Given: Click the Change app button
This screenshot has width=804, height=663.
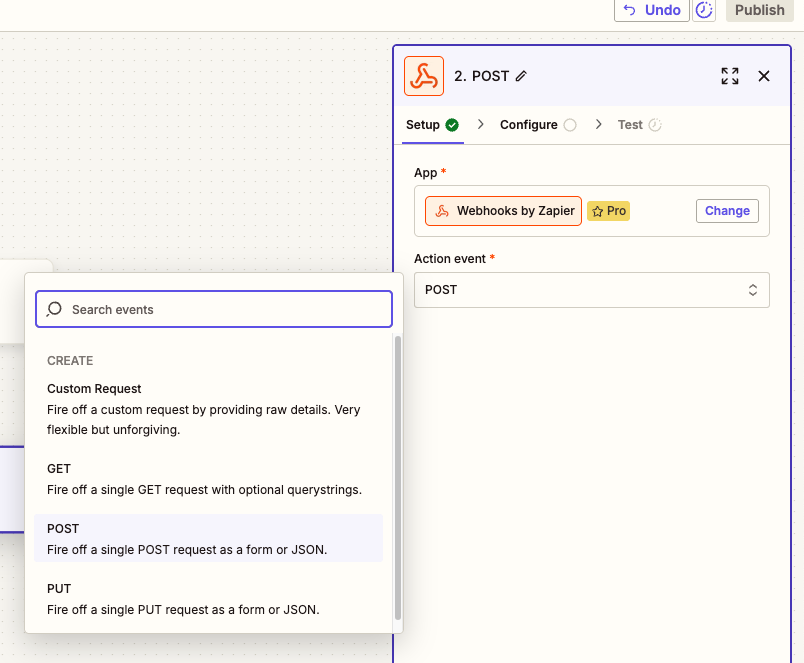Looking at the screenshot, I should [x=727, y=211].
